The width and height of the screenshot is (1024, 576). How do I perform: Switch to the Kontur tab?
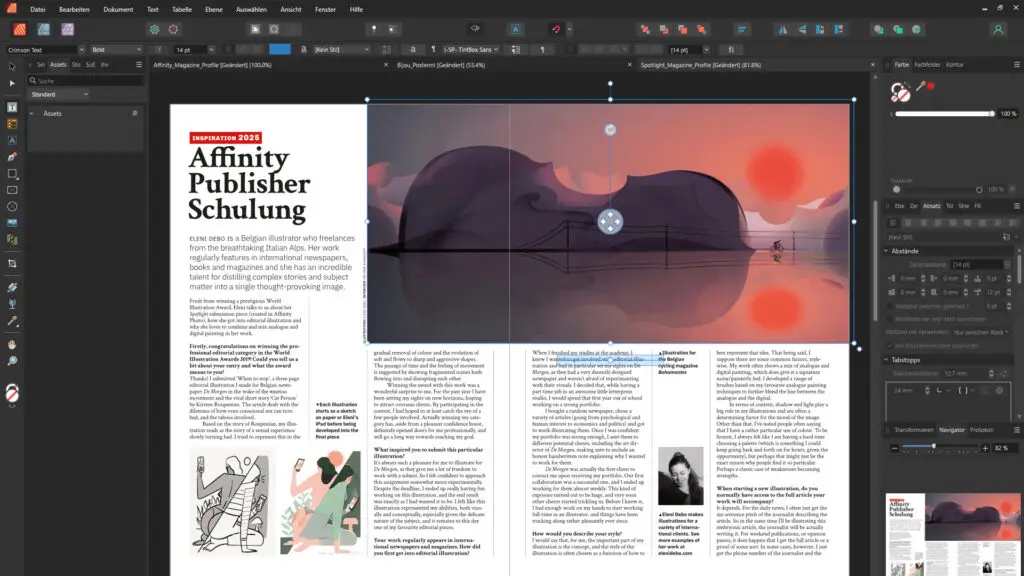coord(955,65)
